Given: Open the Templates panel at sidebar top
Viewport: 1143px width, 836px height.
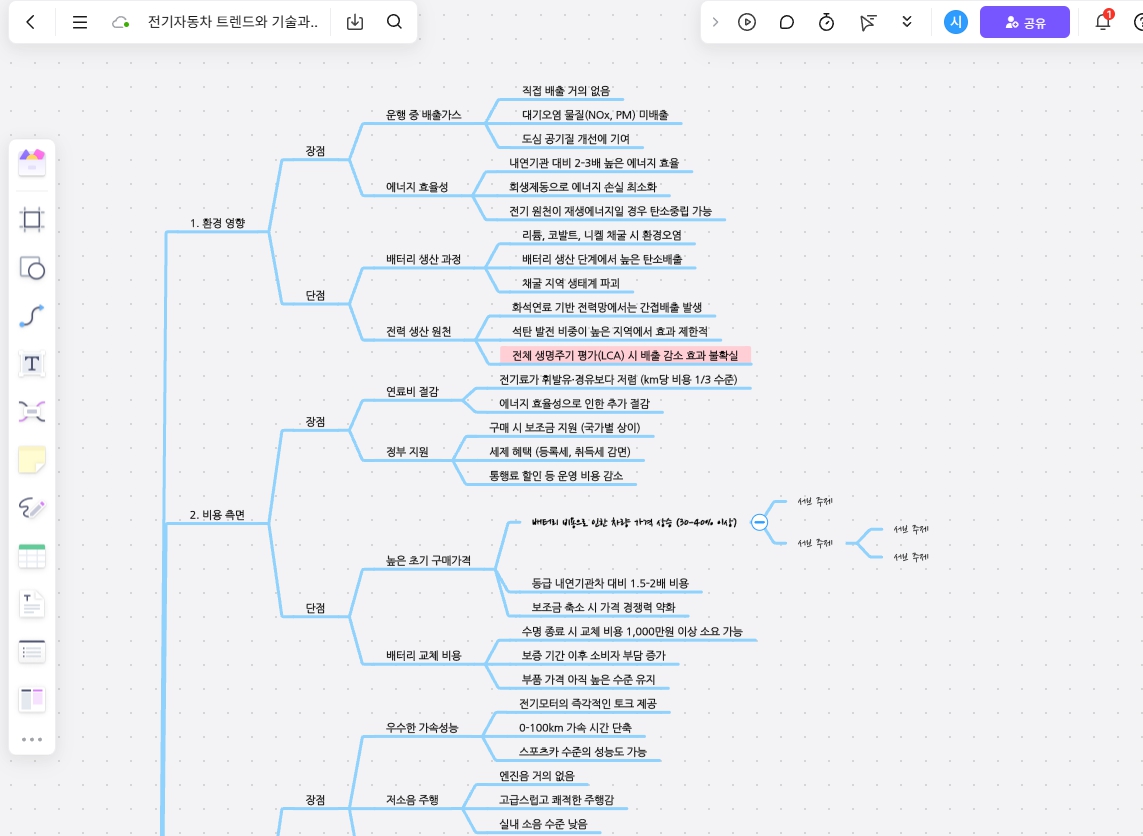Looking at the screenshot, I should pyautogui.click(x=32, y=163).
